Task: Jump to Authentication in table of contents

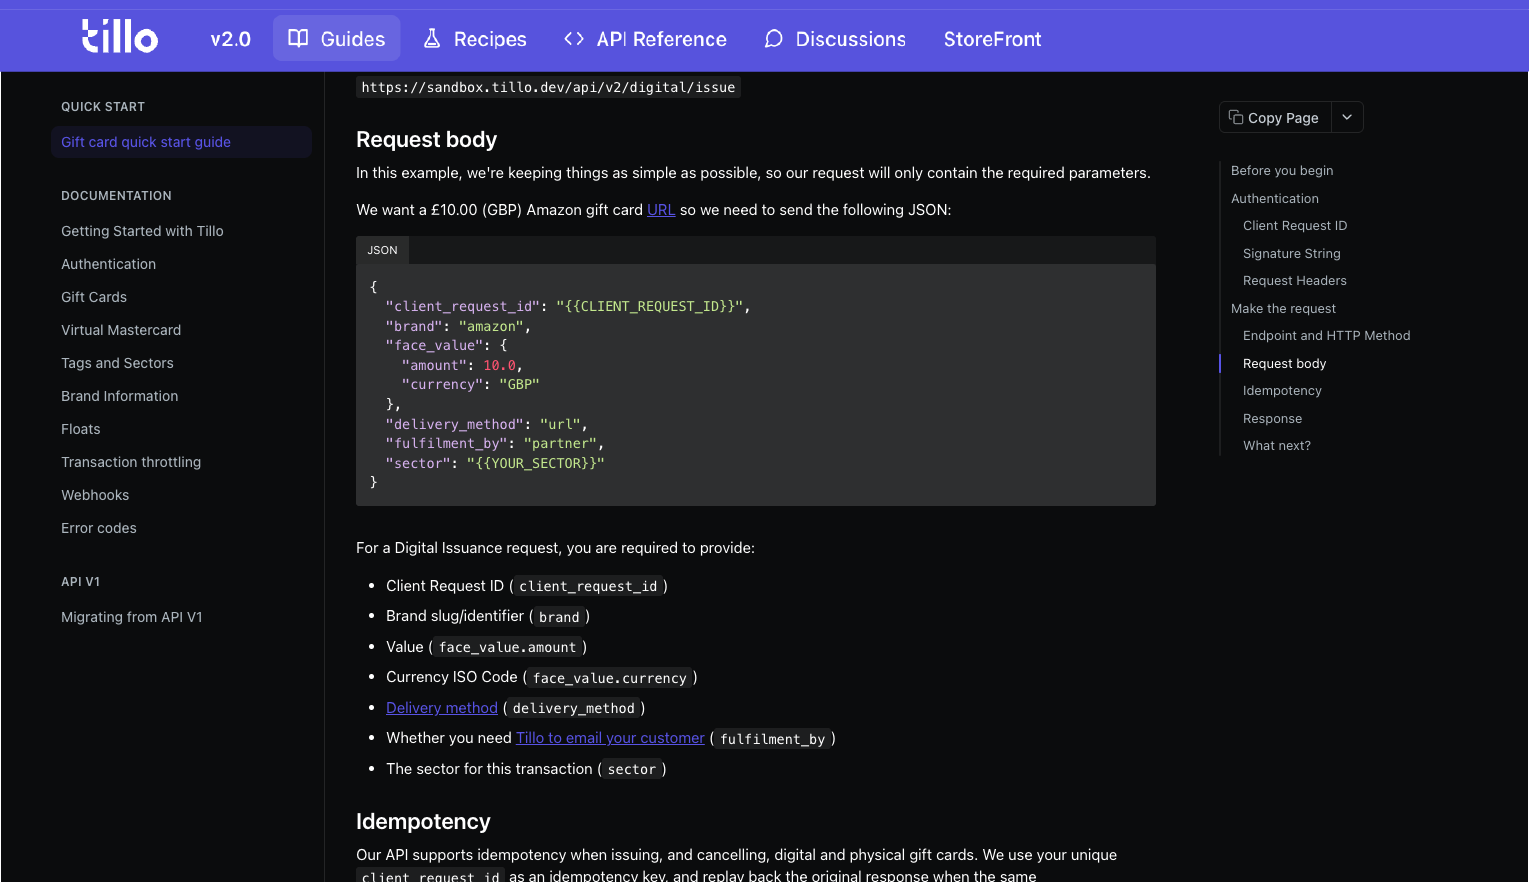Action: 1275,199
